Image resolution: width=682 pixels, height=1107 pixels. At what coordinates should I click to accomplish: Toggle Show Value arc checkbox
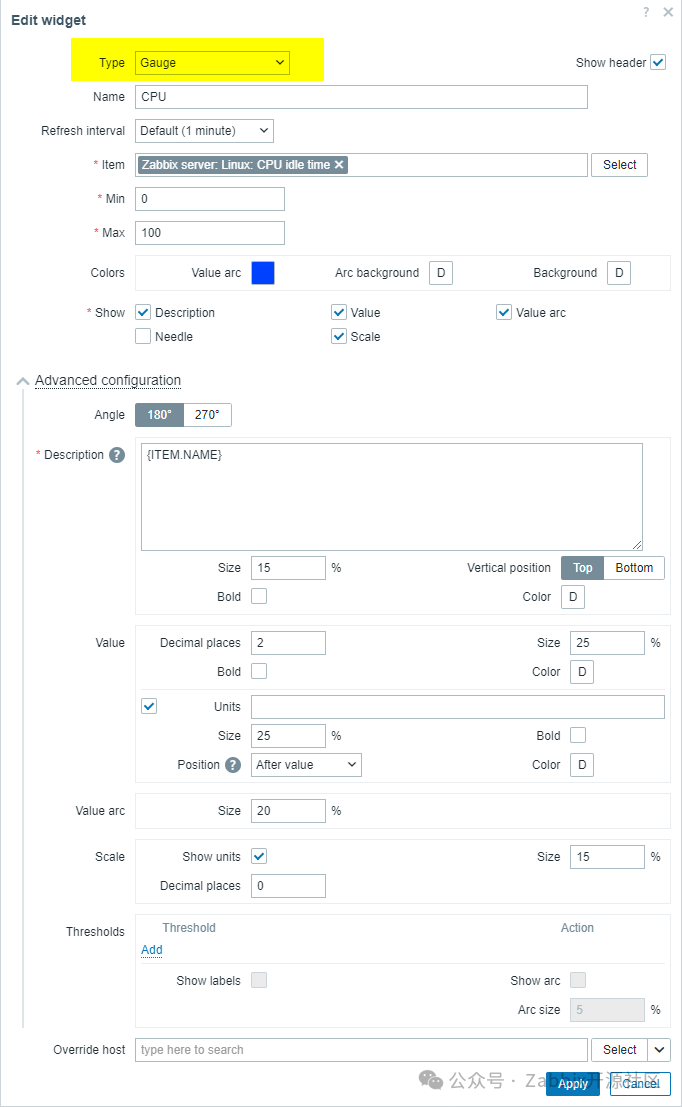point(503,312)
